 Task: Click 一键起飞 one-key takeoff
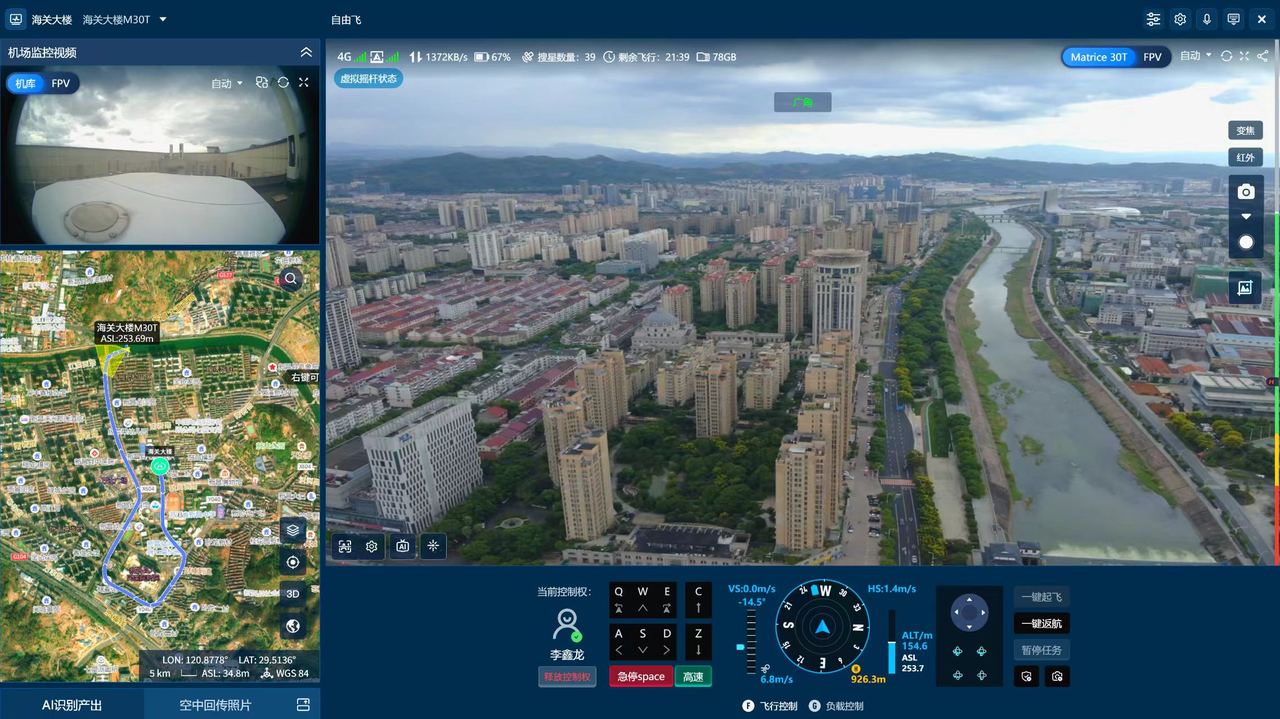click(1040, 597)
